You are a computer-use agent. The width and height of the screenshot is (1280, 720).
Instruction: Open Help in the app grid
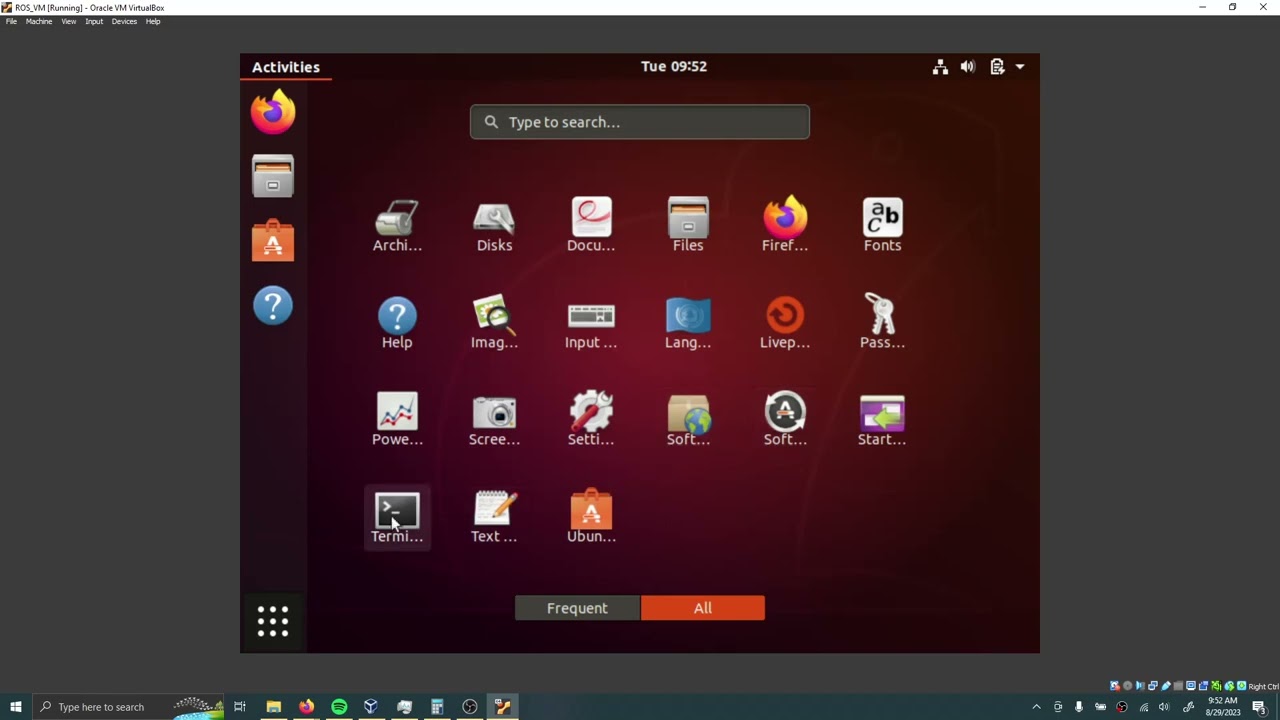point(397,324)
